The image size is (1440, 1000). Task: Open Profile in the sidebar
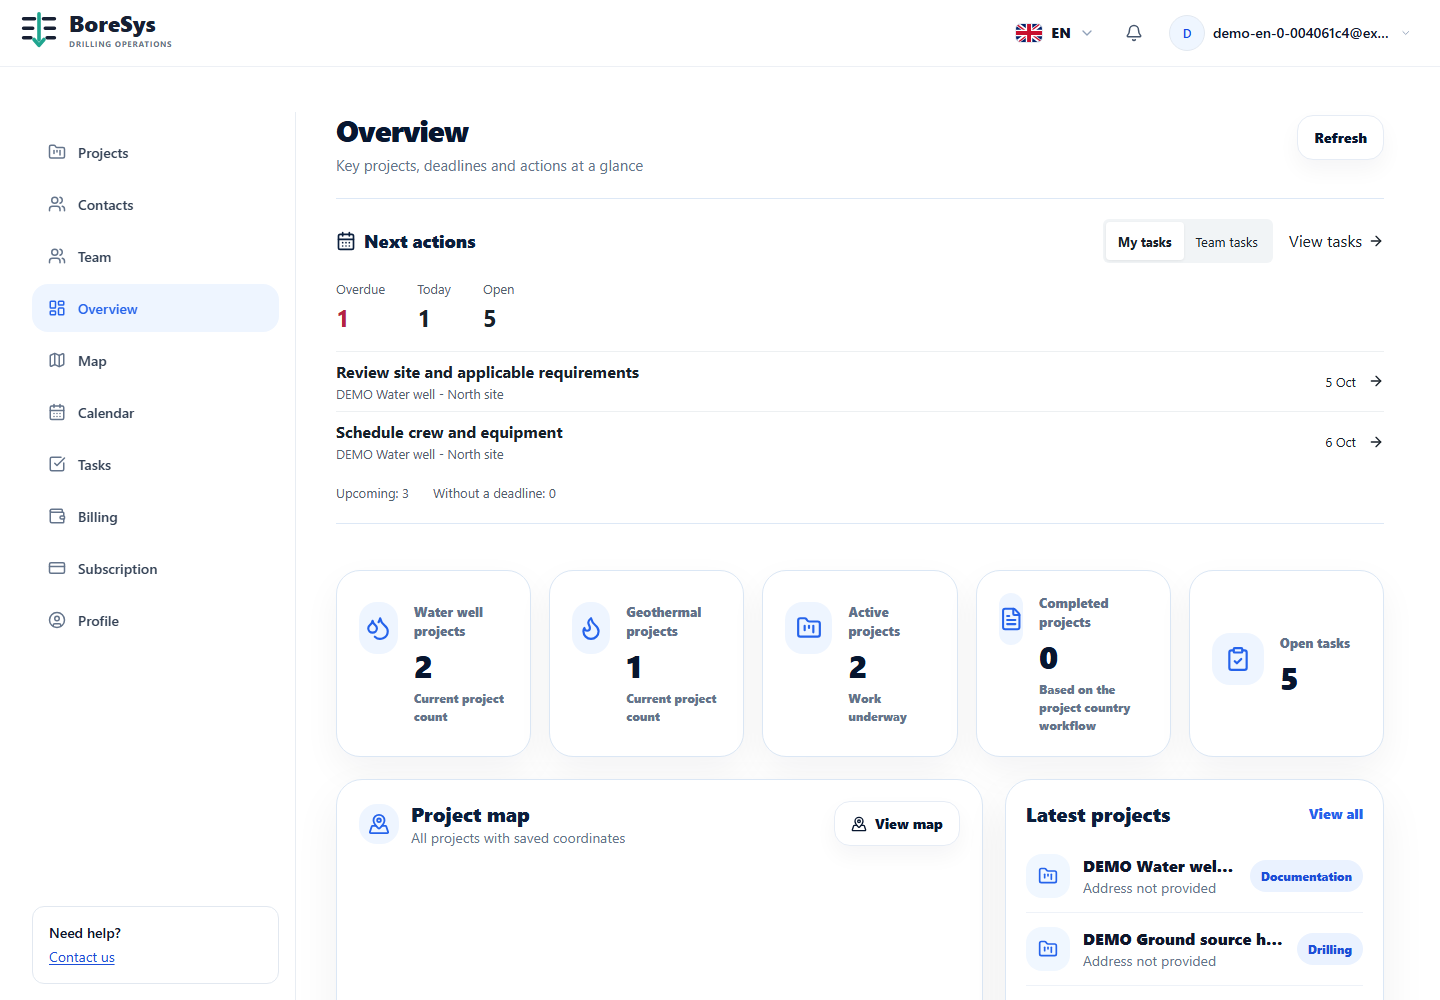click(155, 620)
